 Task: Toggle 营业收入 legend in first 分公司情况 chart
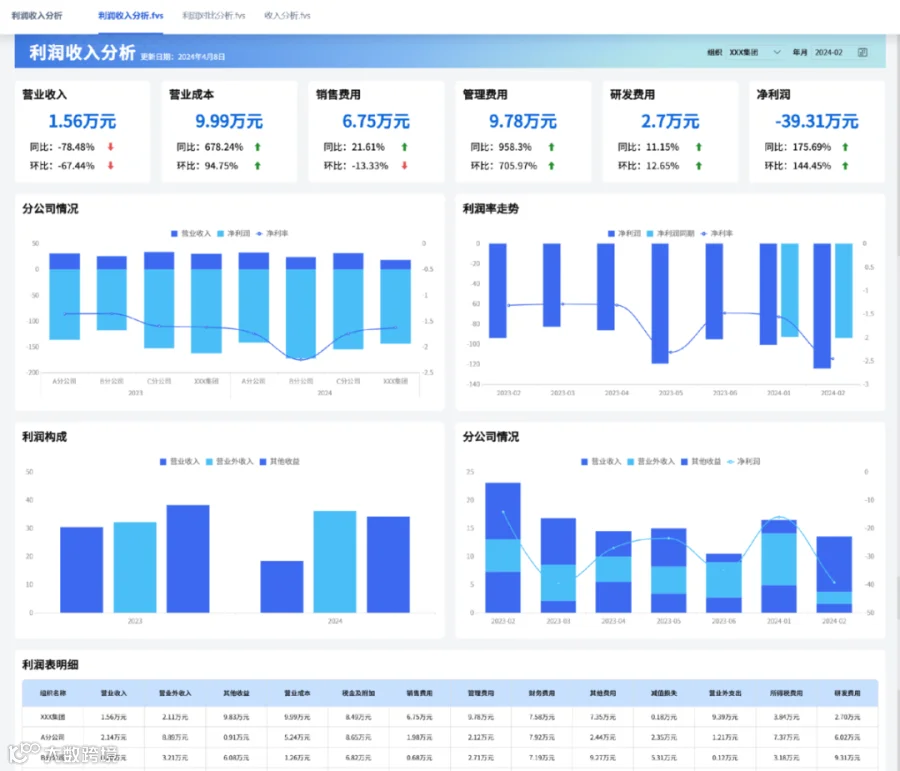(x=191, y=234)
